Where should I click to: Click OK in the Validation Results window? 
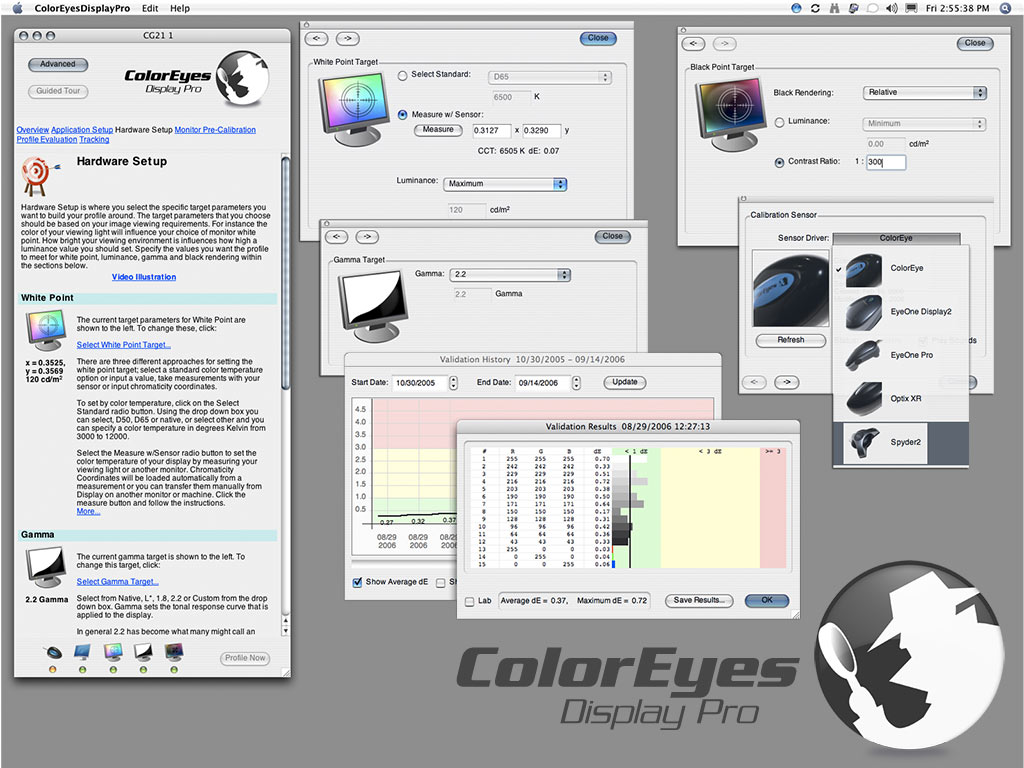[767, 600]
